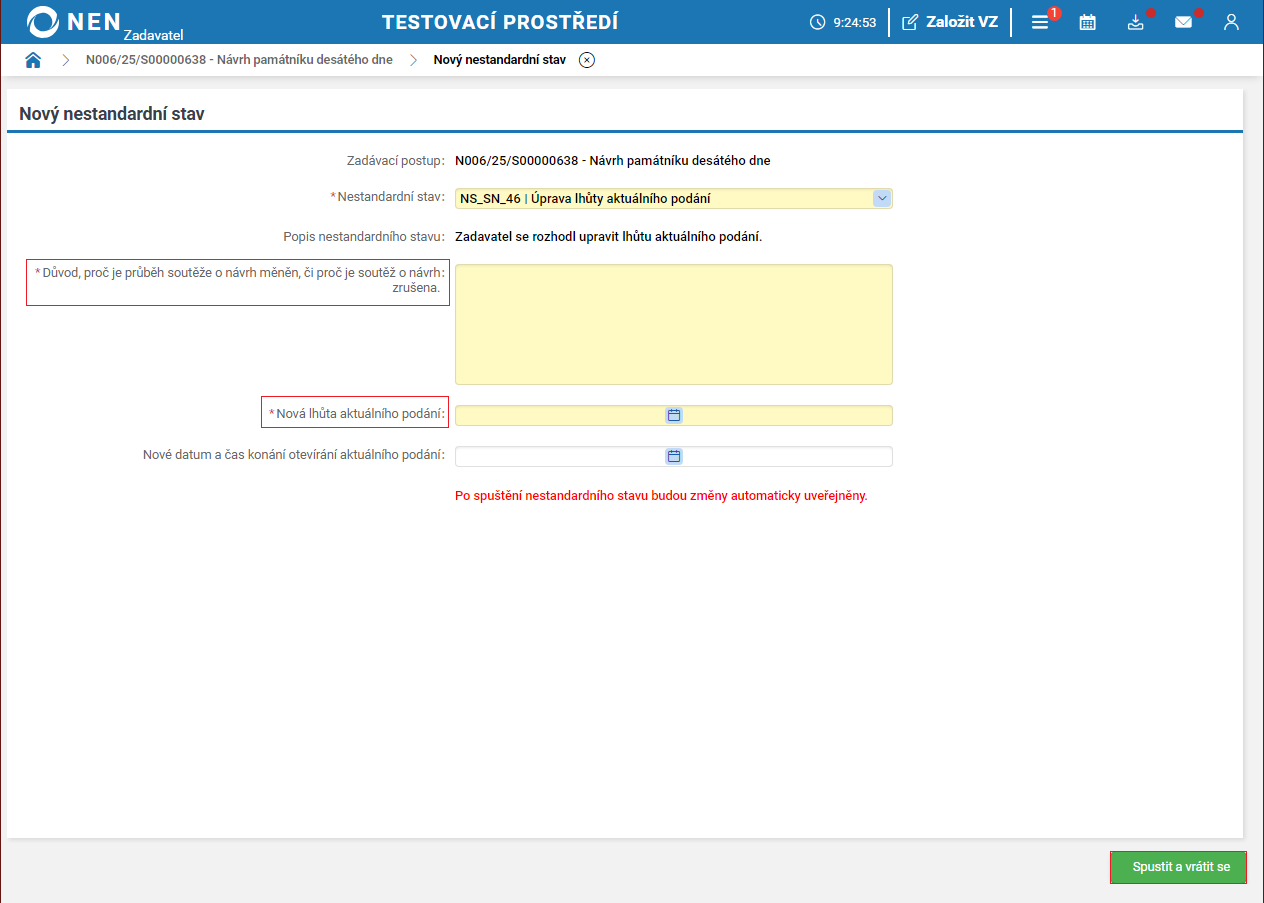
Task: Focus the Nová lhůta aktuálního podání field
Action: click(674, 415)
